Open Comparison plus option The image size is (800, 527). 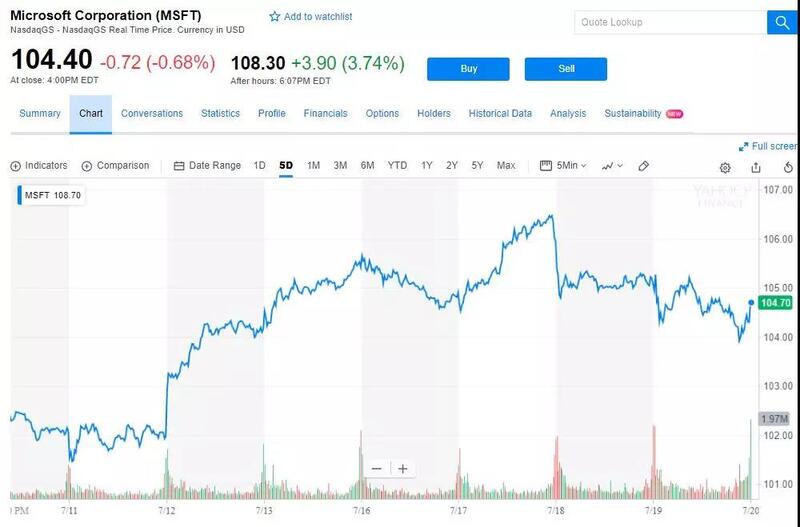click(87, 166)
